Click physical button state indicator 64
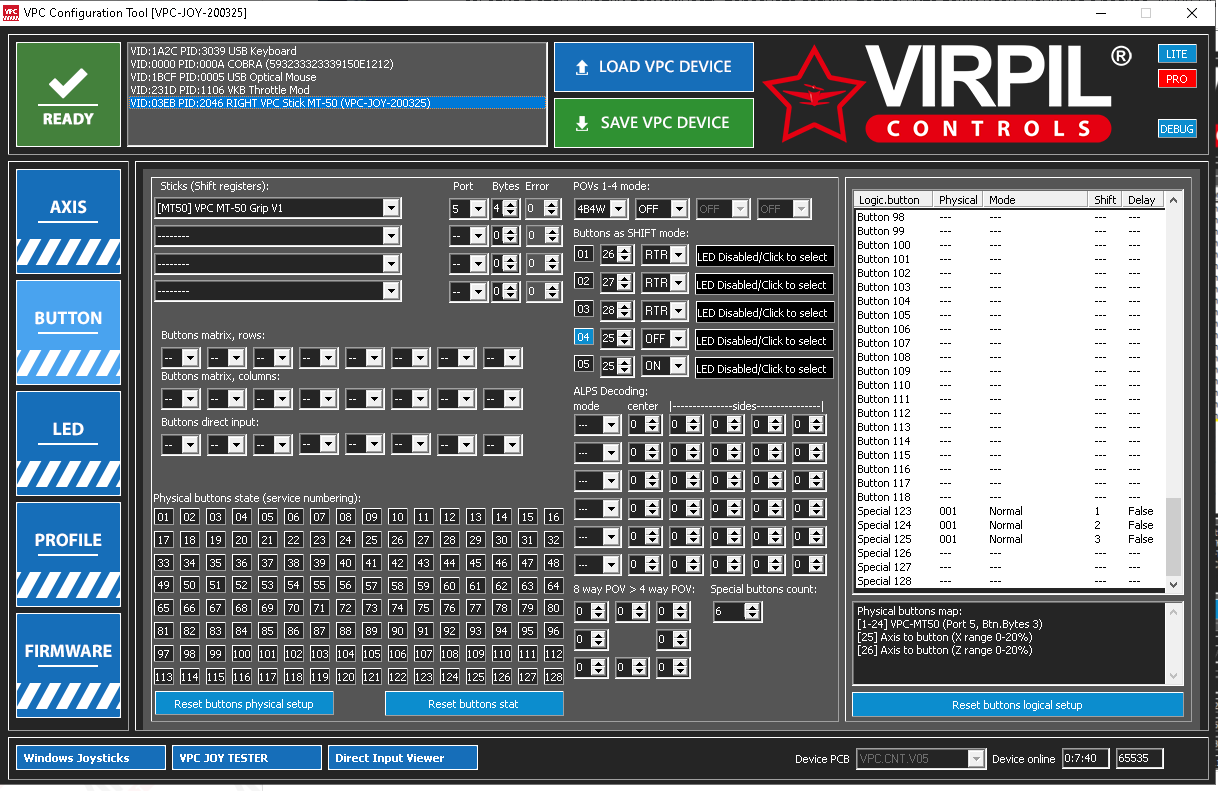The width and height of the screenshot is (1218, 791). (553, 586)
